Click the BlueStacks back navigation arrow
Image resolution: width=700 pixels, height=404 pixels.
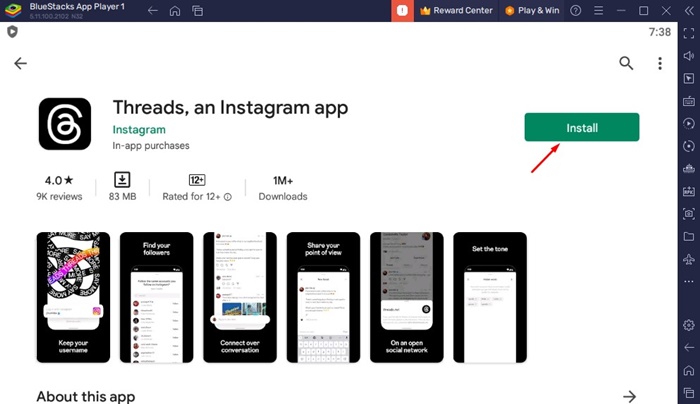[x=153, y=11]
